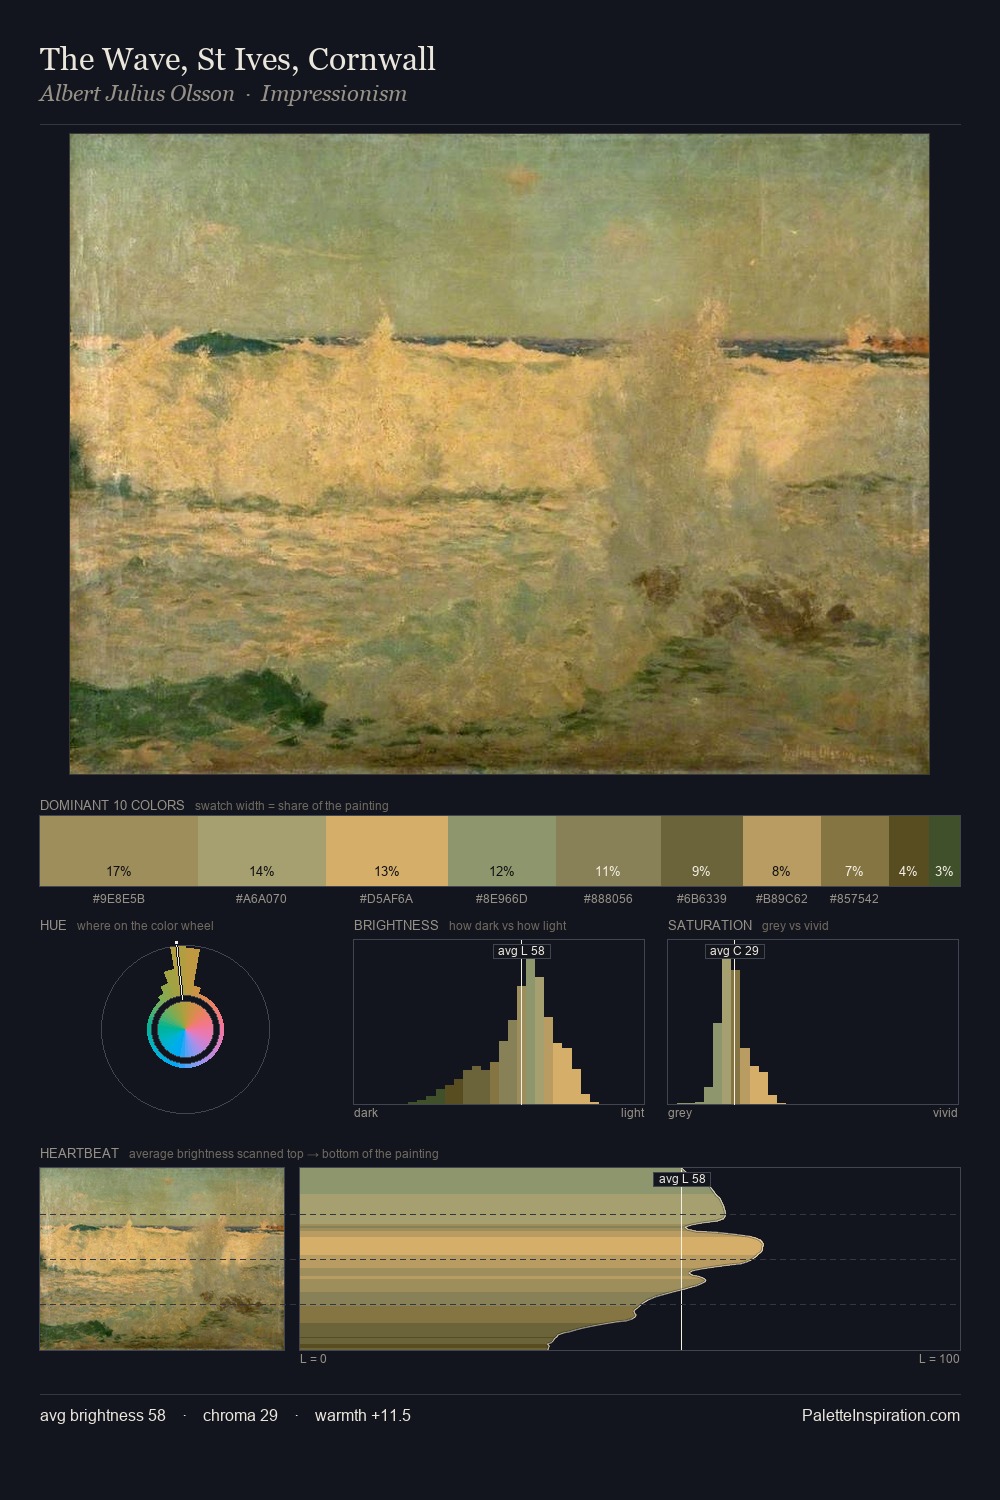Click the hex code '#B89C62'

pos(782,899)
